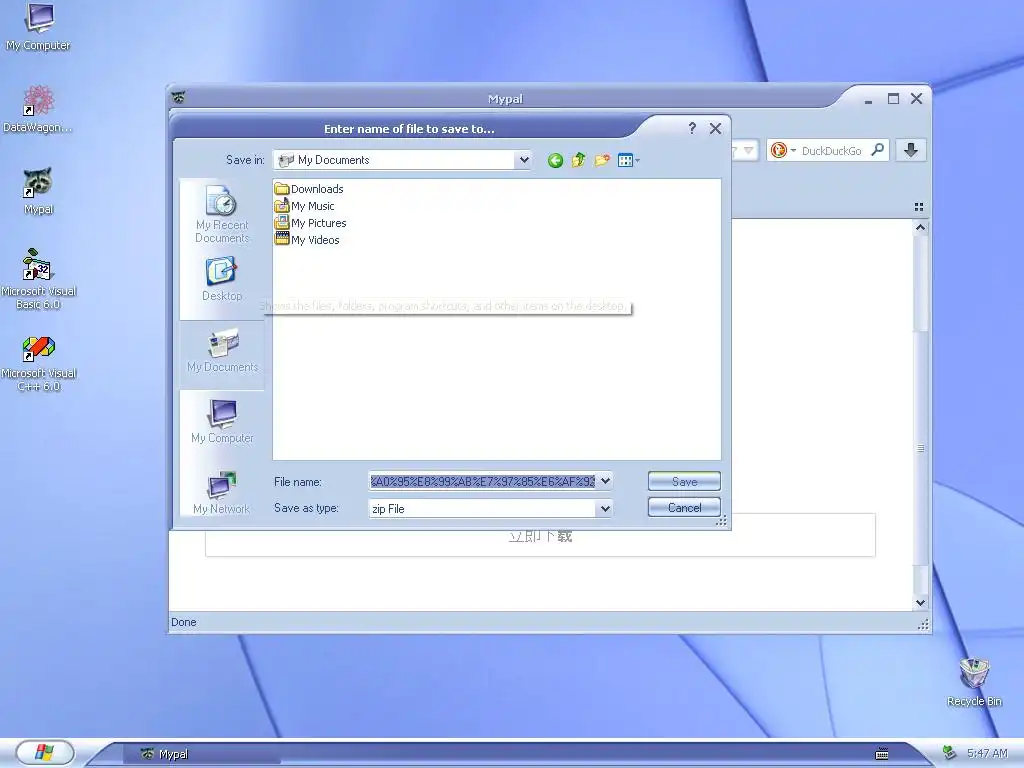This screenshot has width=1024, height=768.
Task: Click the Mypal tab groups grid icon
Action: tap(919, 207)
